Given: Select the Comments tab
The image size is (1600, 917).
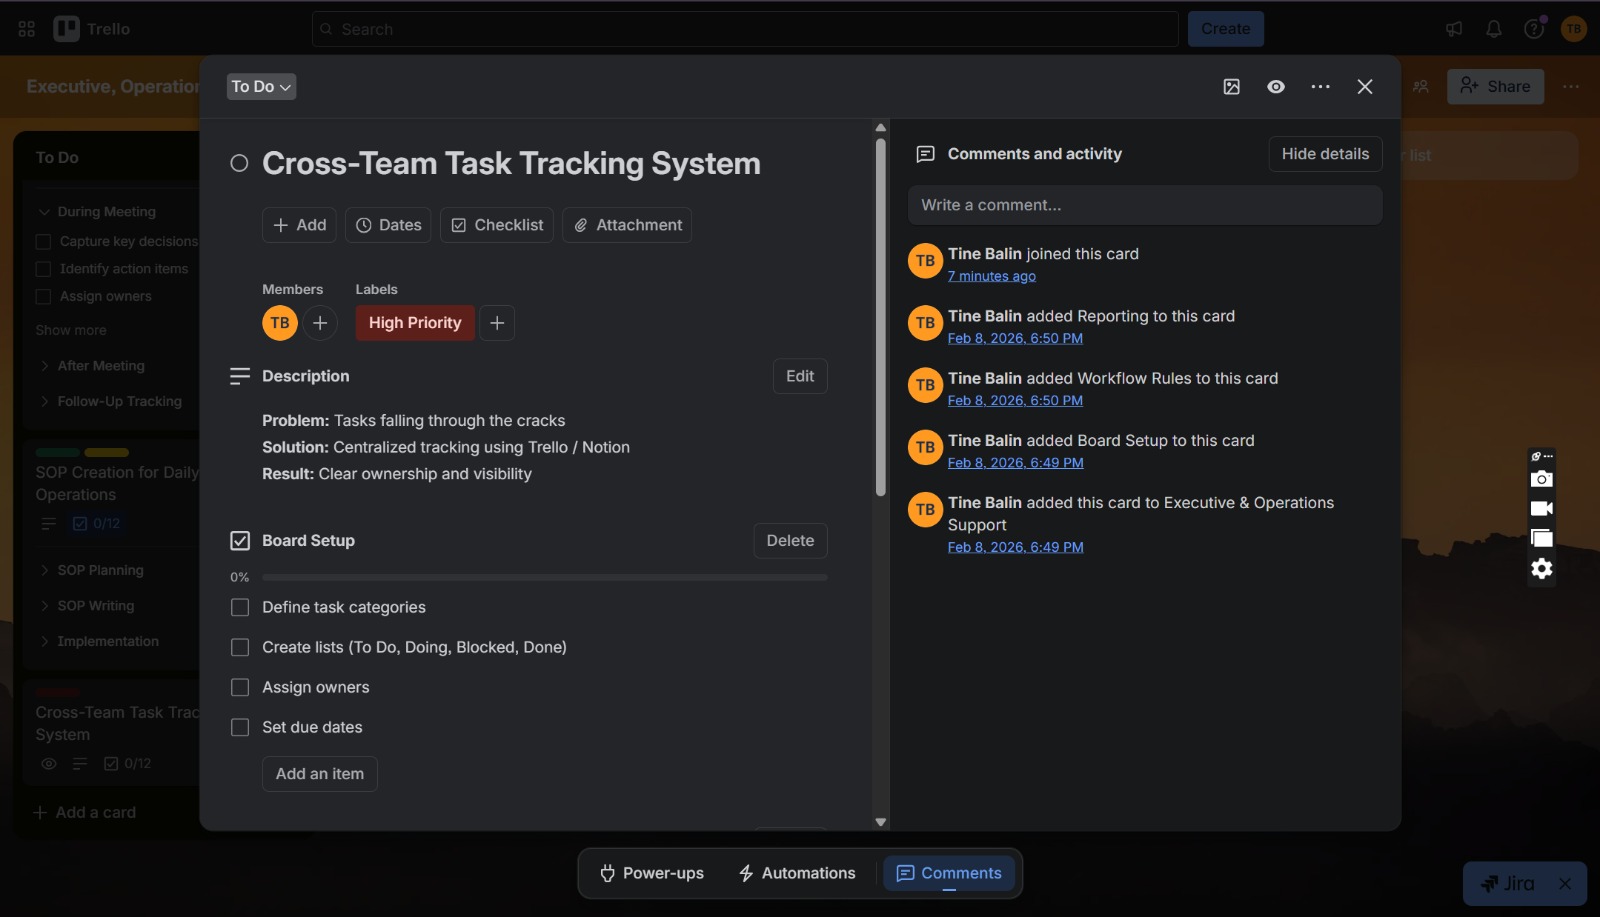Looking at the screenshot, I should tap(949, 874).
